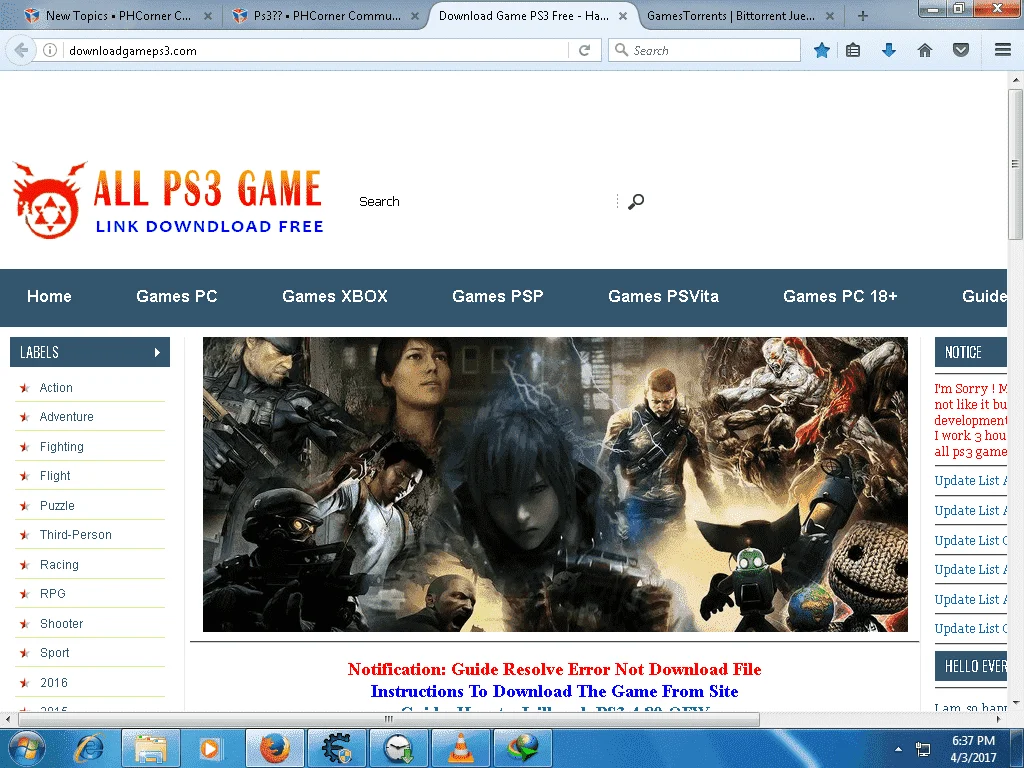This screenshot has width=1024, height=768.
Task: Open Internet Download Manager taskbar icon
Action: 524,748
